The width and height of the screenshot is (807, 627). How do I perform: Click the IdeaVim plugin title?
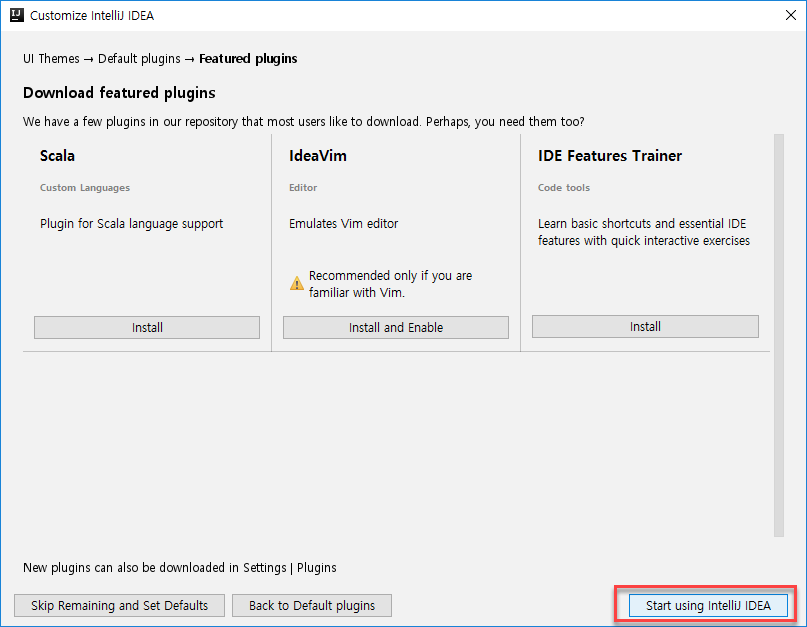coord(317,156)
